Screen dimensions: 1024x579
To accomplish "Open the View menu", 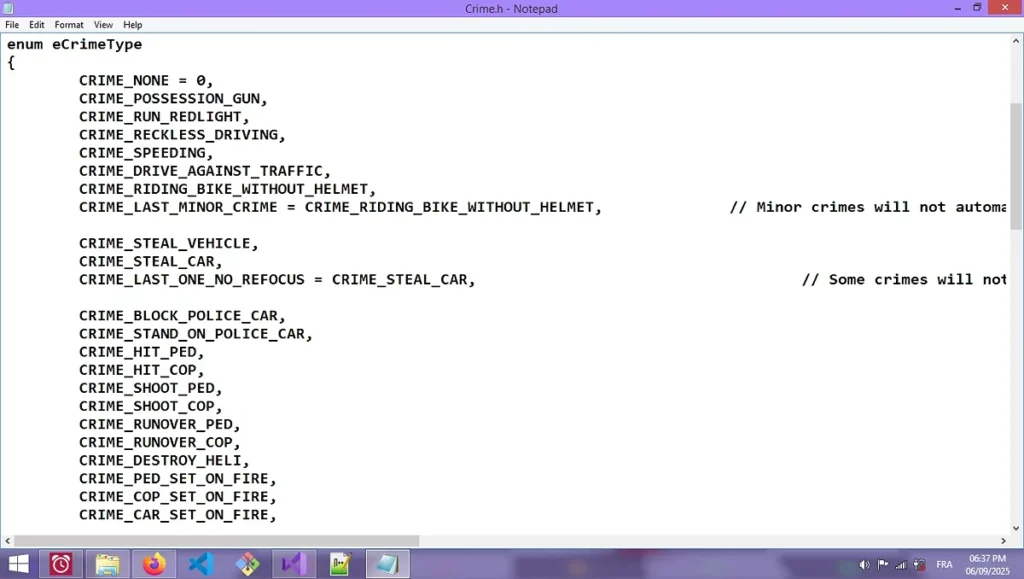I will (x=103, y=25).
